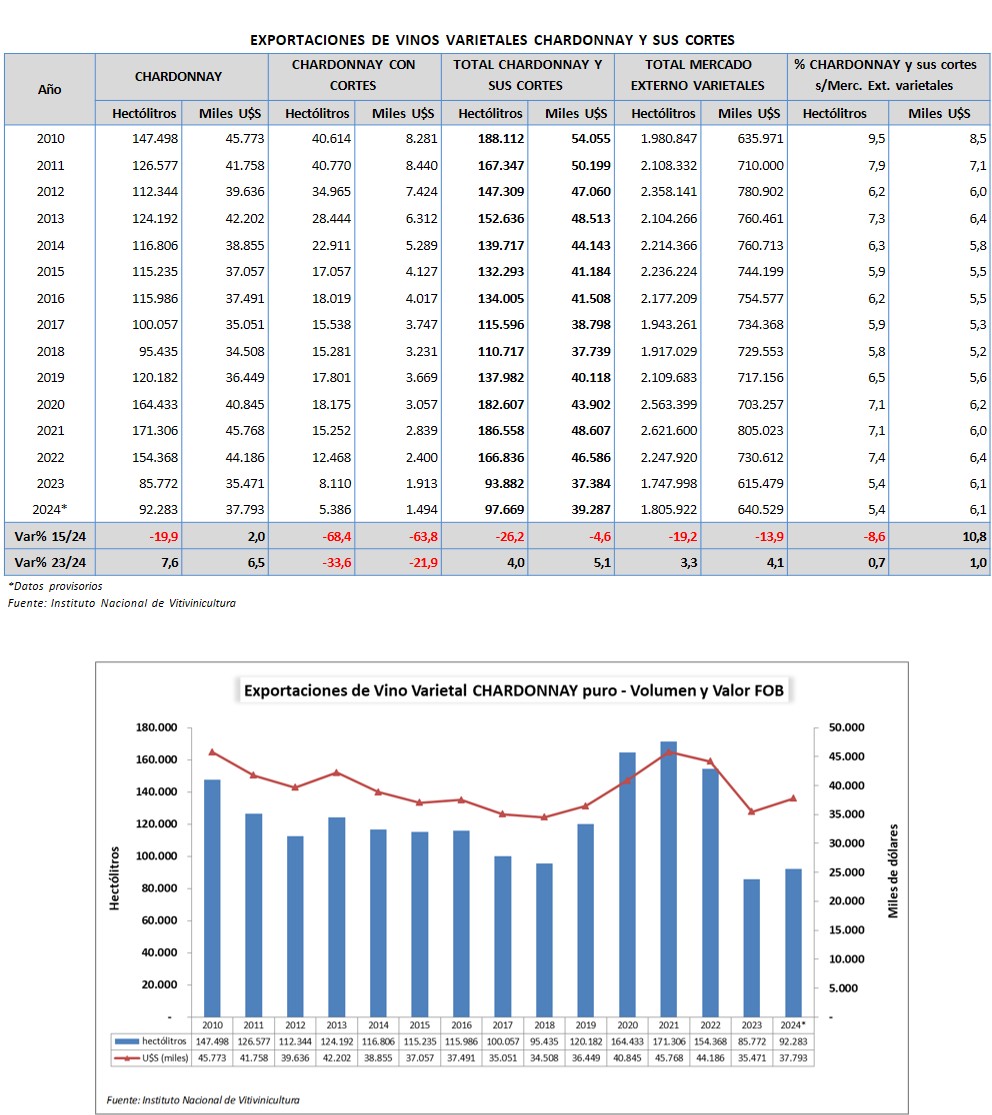The width and height of the screenshot is (992, 1115).
Task: Click the '*Datos provisorios' footnote
Action: [x=55, y=586]
